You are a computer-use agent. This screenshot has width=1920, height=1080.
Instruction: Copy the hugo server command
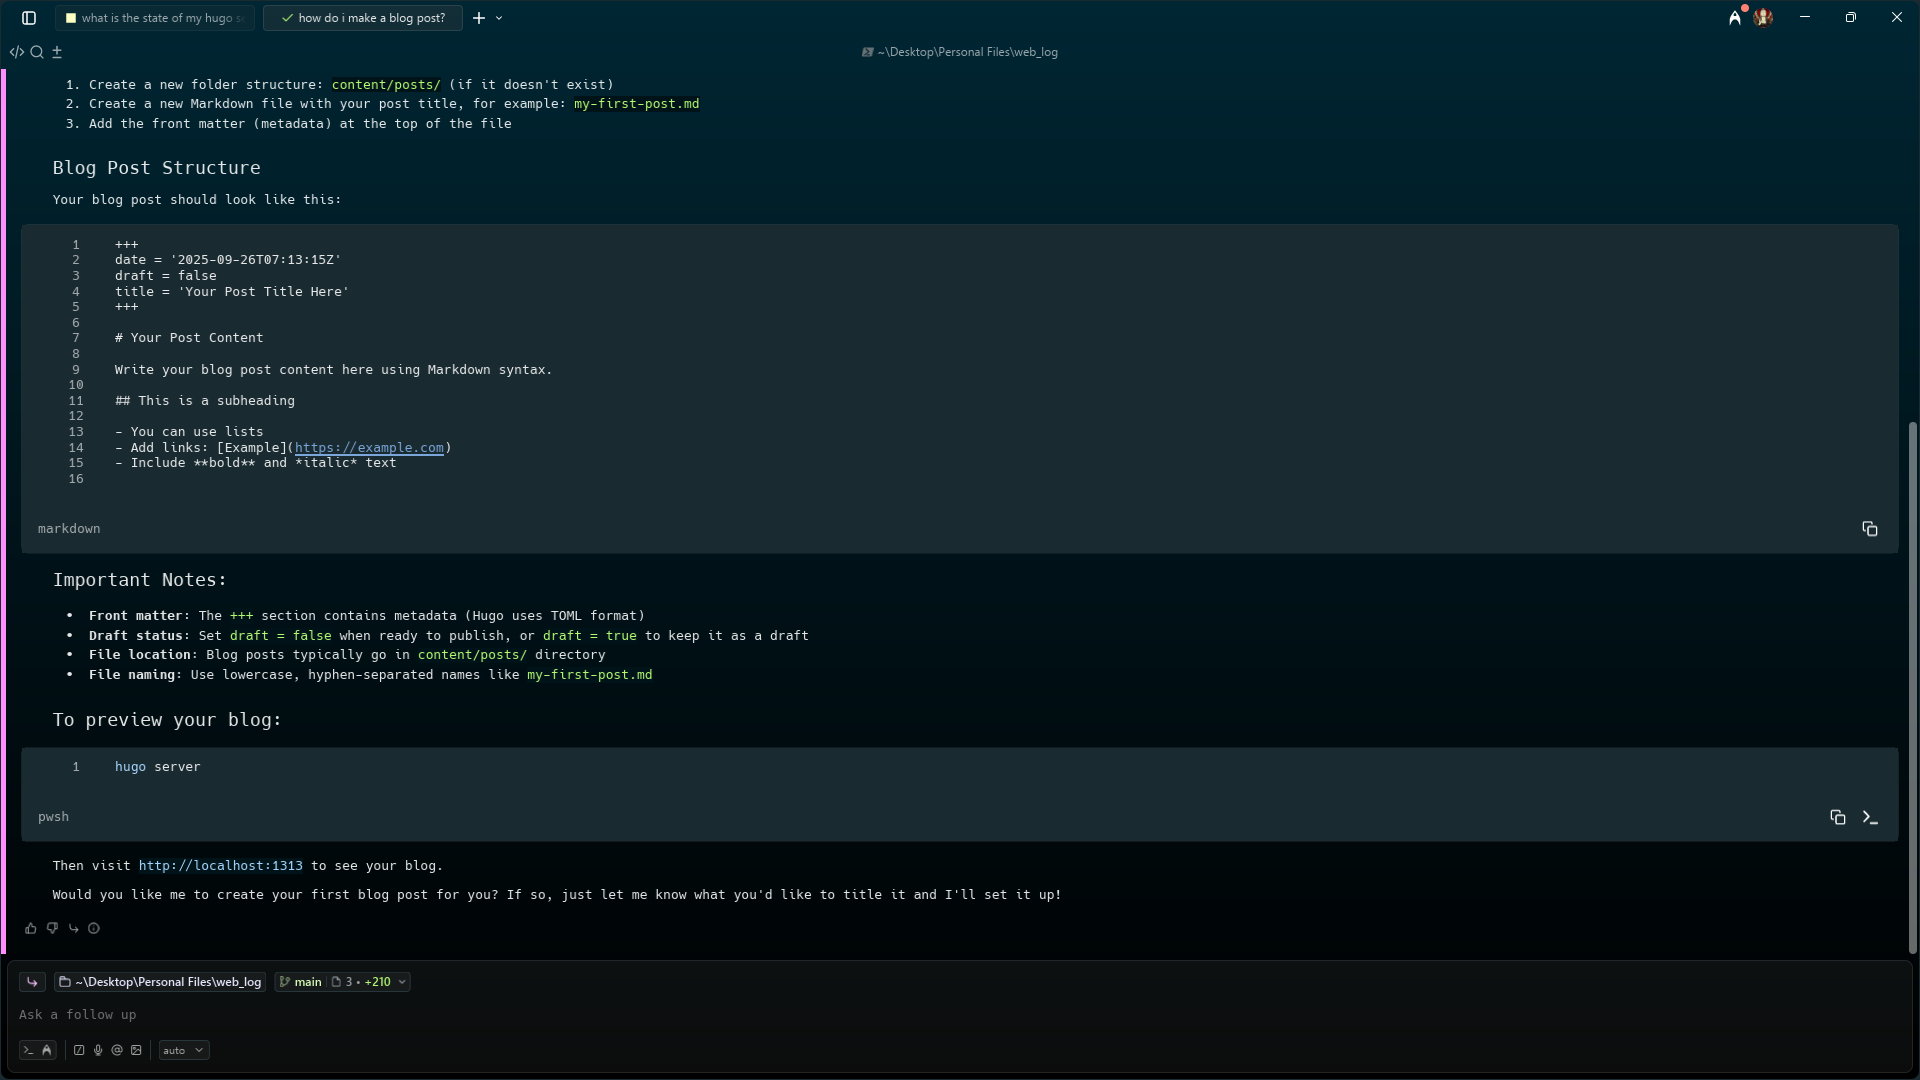click(x=1837, y=817)
